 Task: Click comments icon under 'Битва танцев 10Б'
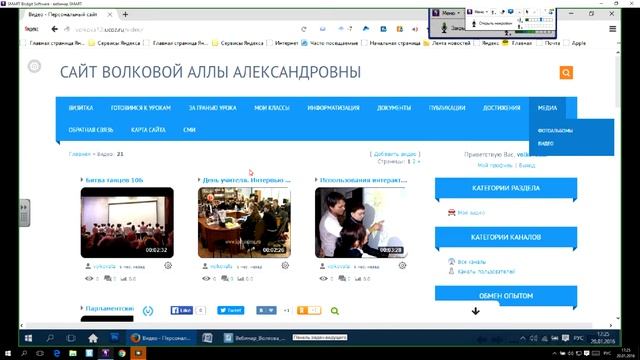coord(108,279)
